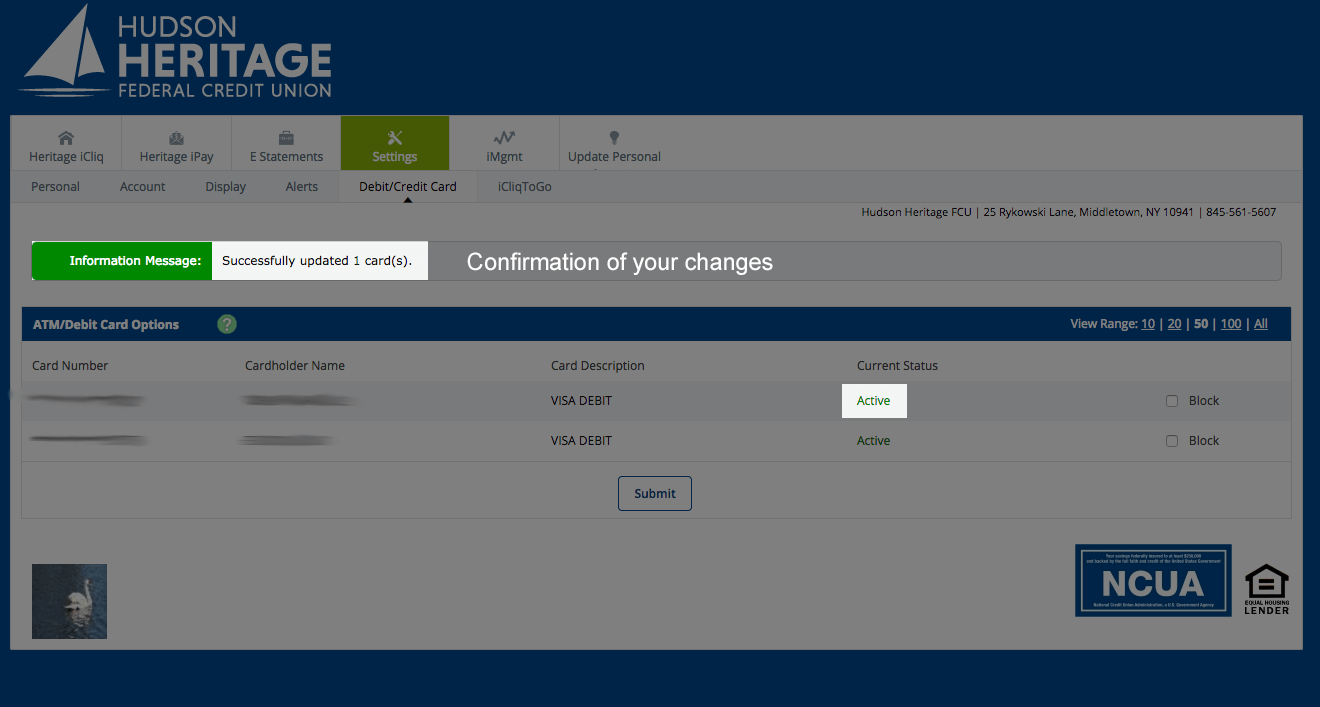Open ATM/Debit Card Options help

tap(227, 324)
